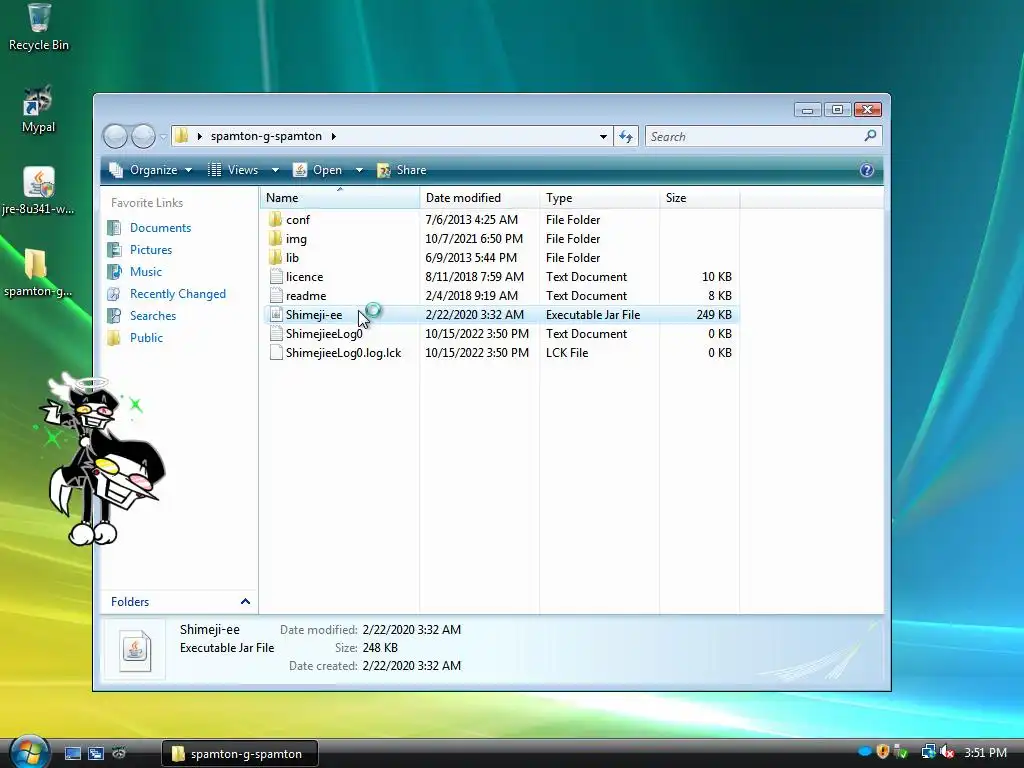Click the network tray icon
The image size is (1024, 768).
pyautogui.click(x=928, y=752)
